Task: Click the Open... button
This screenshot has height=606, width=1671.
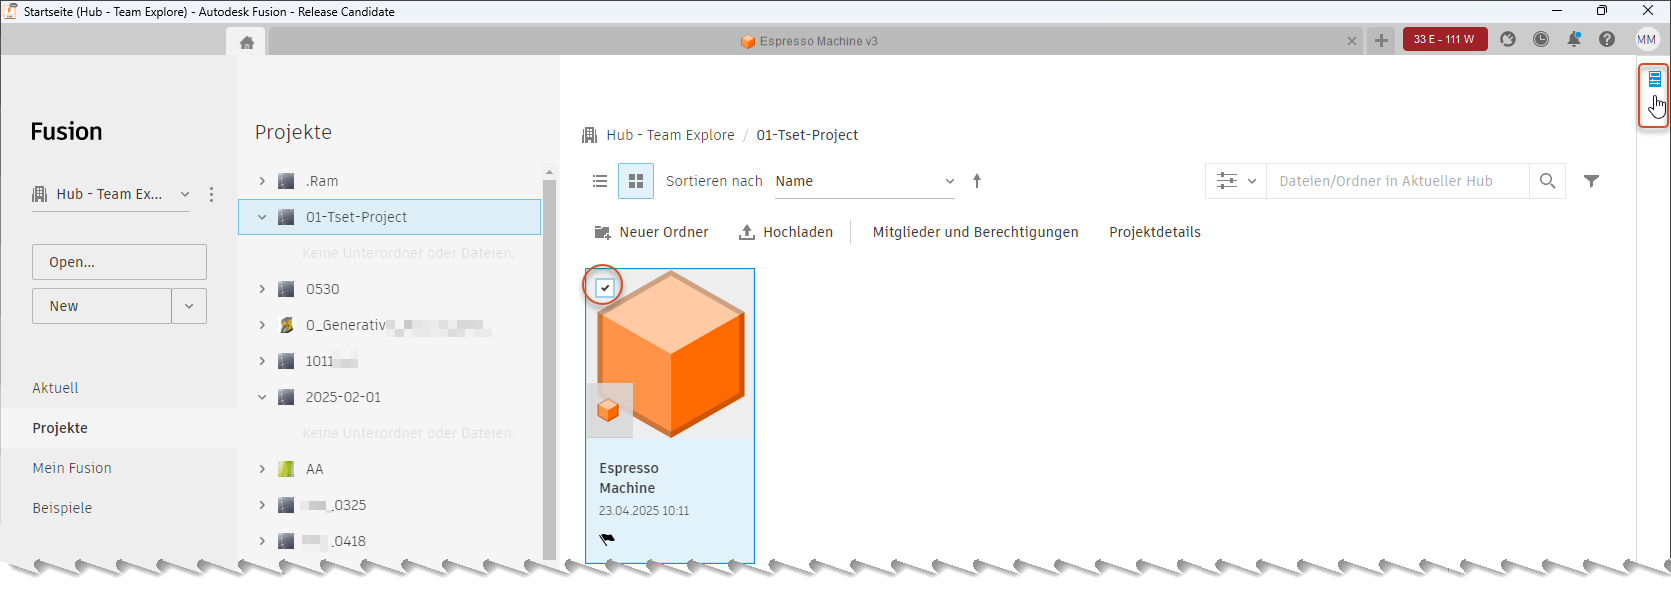Action: tap(119, 262)
